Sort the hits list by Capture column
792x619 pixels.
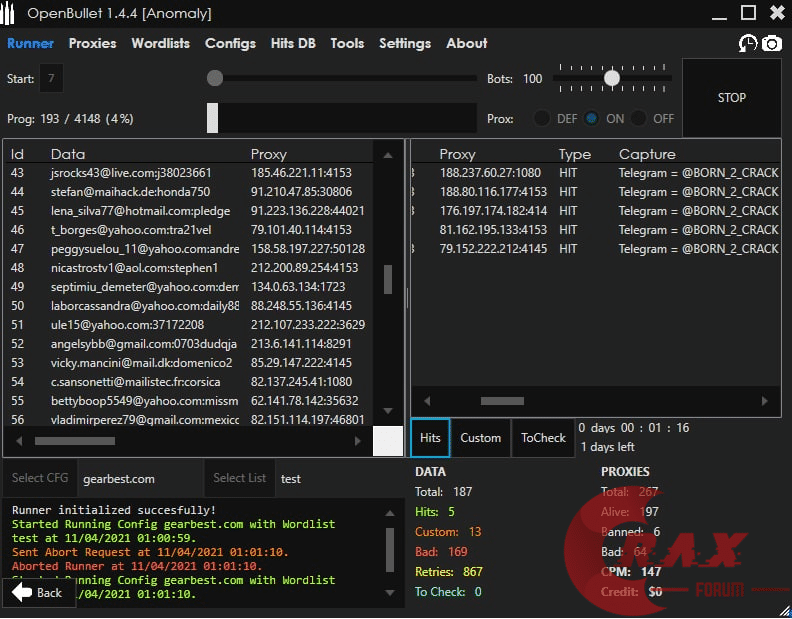(647, 154)
